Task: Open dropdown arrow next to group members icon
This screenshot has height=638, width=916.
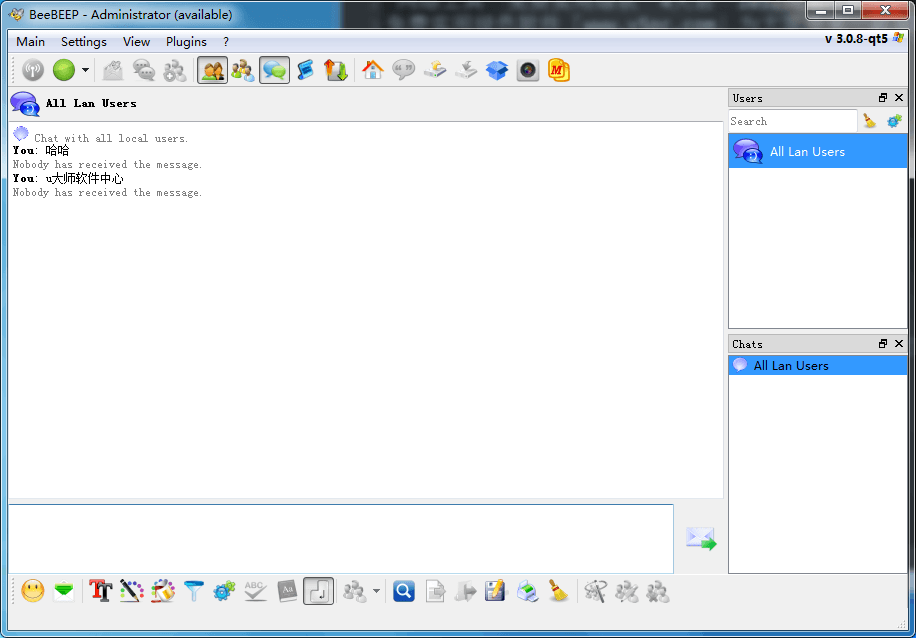Action: 376,591
